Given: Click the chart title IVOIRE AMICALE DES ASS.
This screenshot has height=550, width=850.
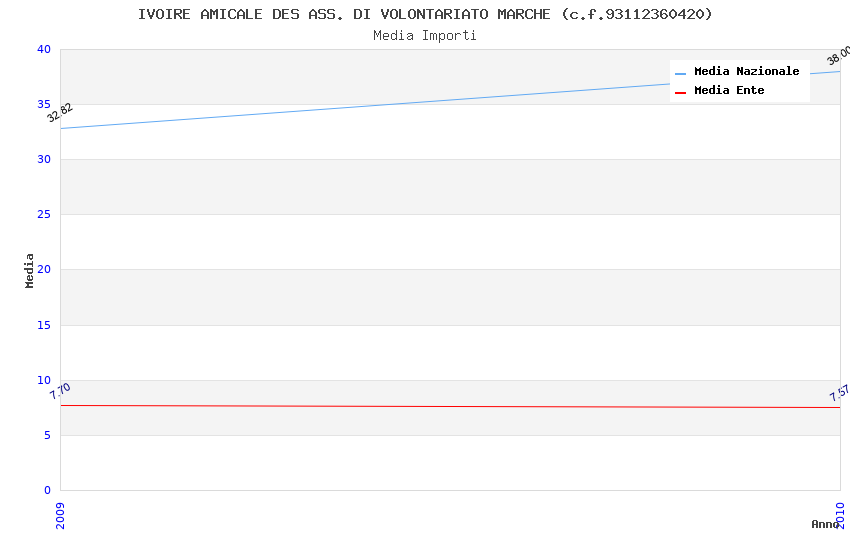Looking at the screenshot, I should [425, 14].
